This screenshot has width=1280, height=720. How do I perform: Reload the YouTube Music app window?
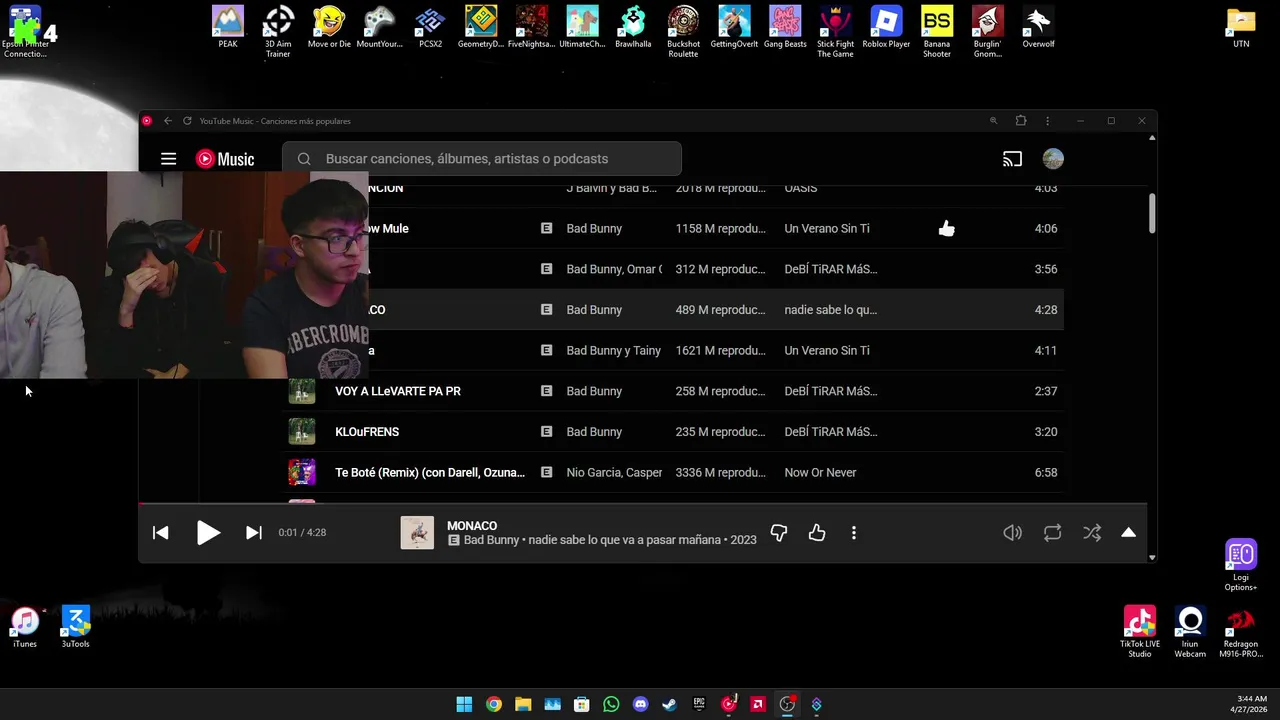(x=187, y=121)
